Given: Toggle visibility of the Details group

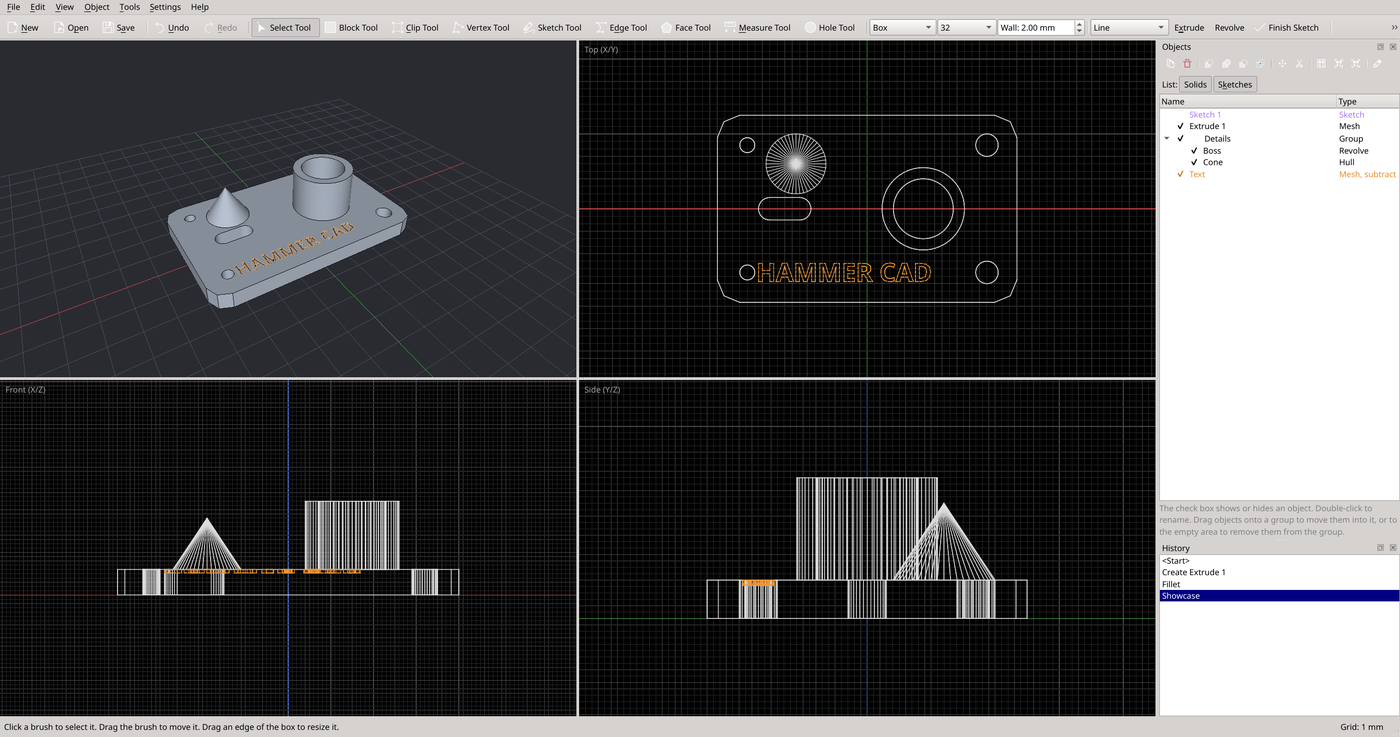Looking at the screenshot, I should [1181, 138].
